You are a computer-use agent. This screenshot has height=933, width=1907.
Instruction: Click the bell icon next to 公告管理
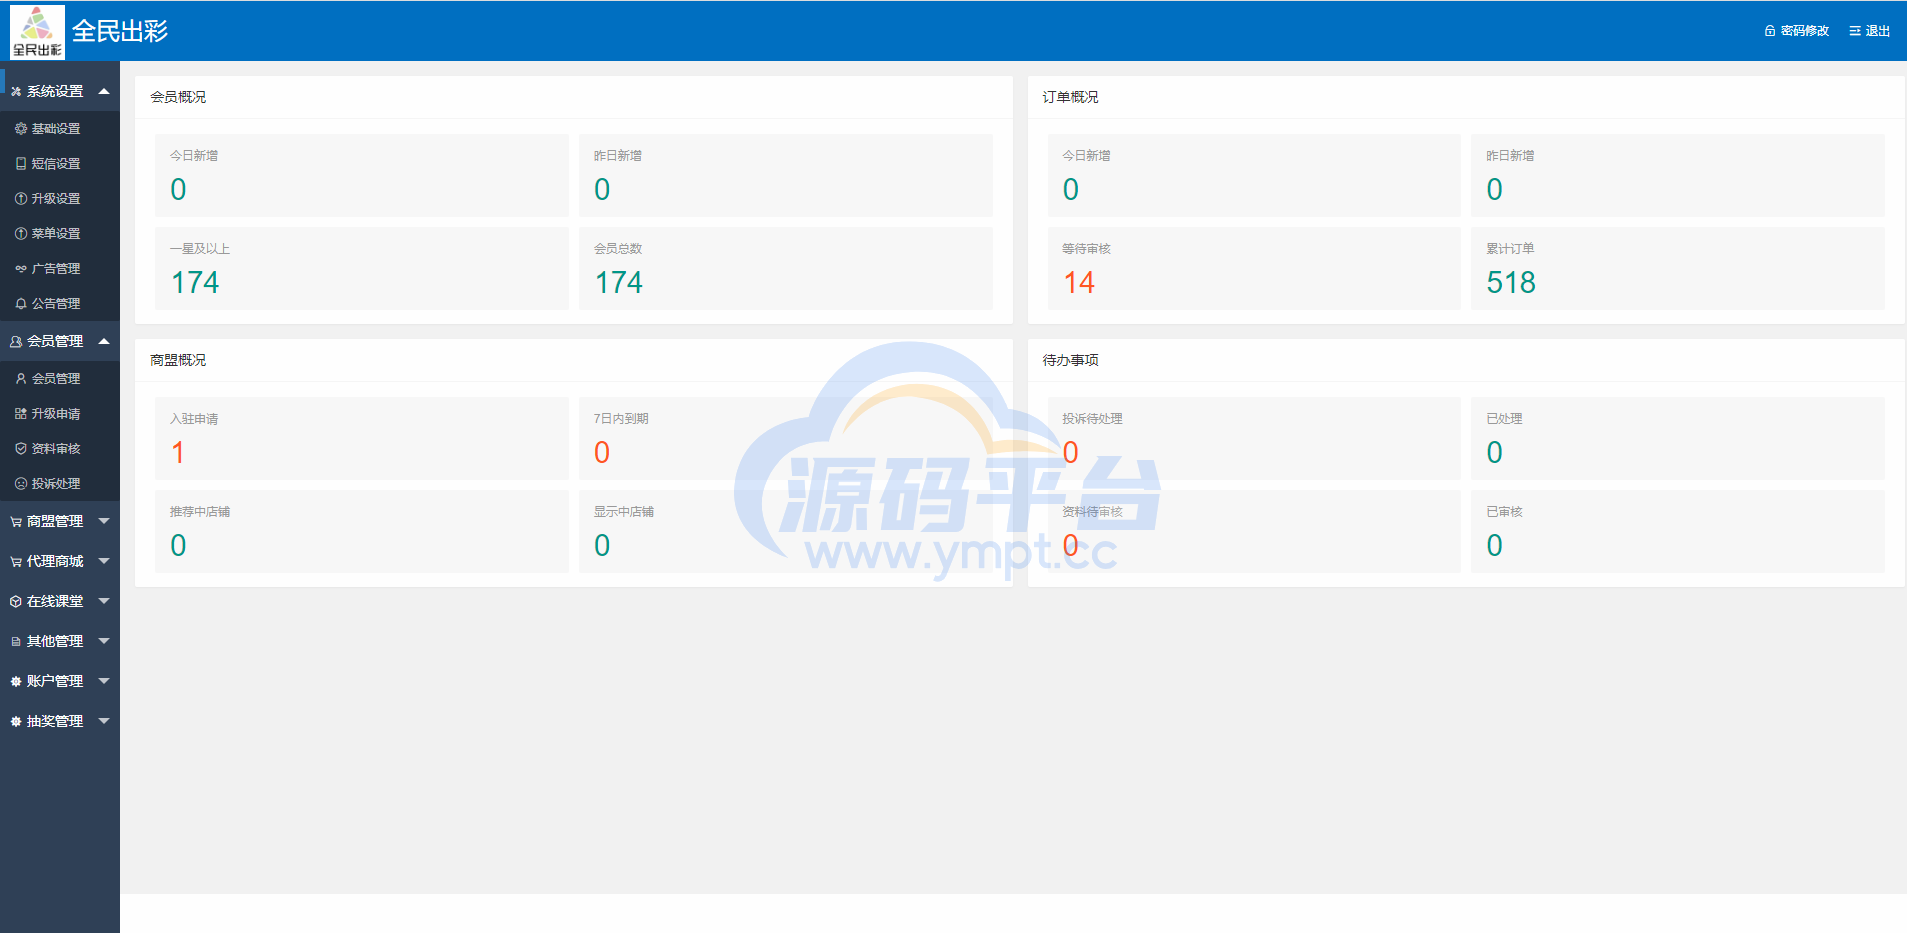(21, 304)
